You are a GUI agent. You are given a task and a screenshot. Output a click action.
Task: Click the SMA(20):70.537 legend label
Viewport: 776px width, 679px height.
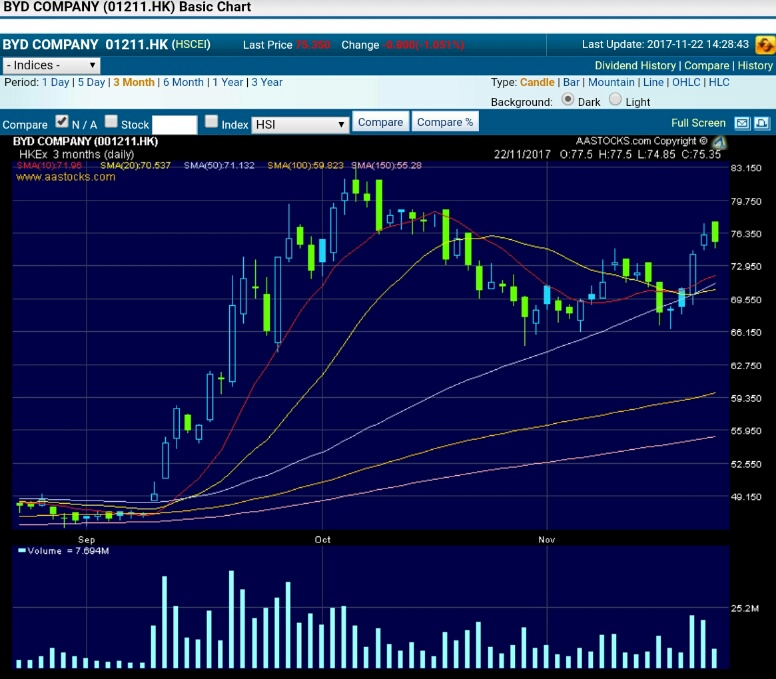pyautogui.click(x=135, y=165)
